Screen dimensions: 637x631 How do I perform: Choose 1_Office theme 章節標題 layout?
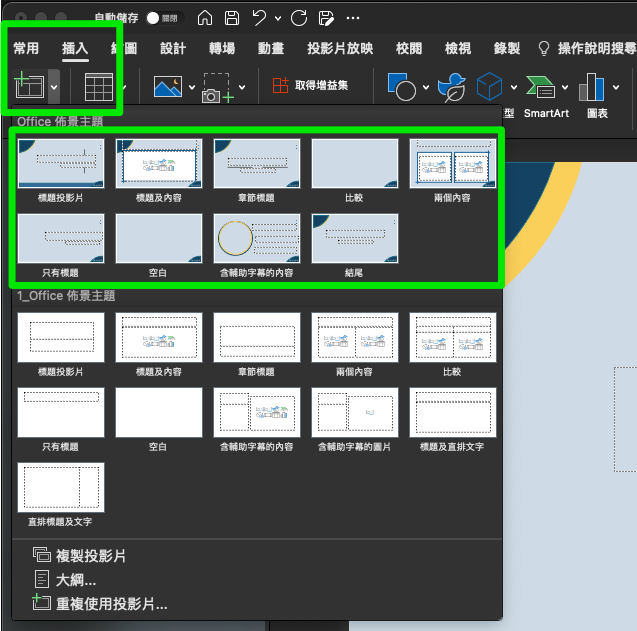click(257, 337)
